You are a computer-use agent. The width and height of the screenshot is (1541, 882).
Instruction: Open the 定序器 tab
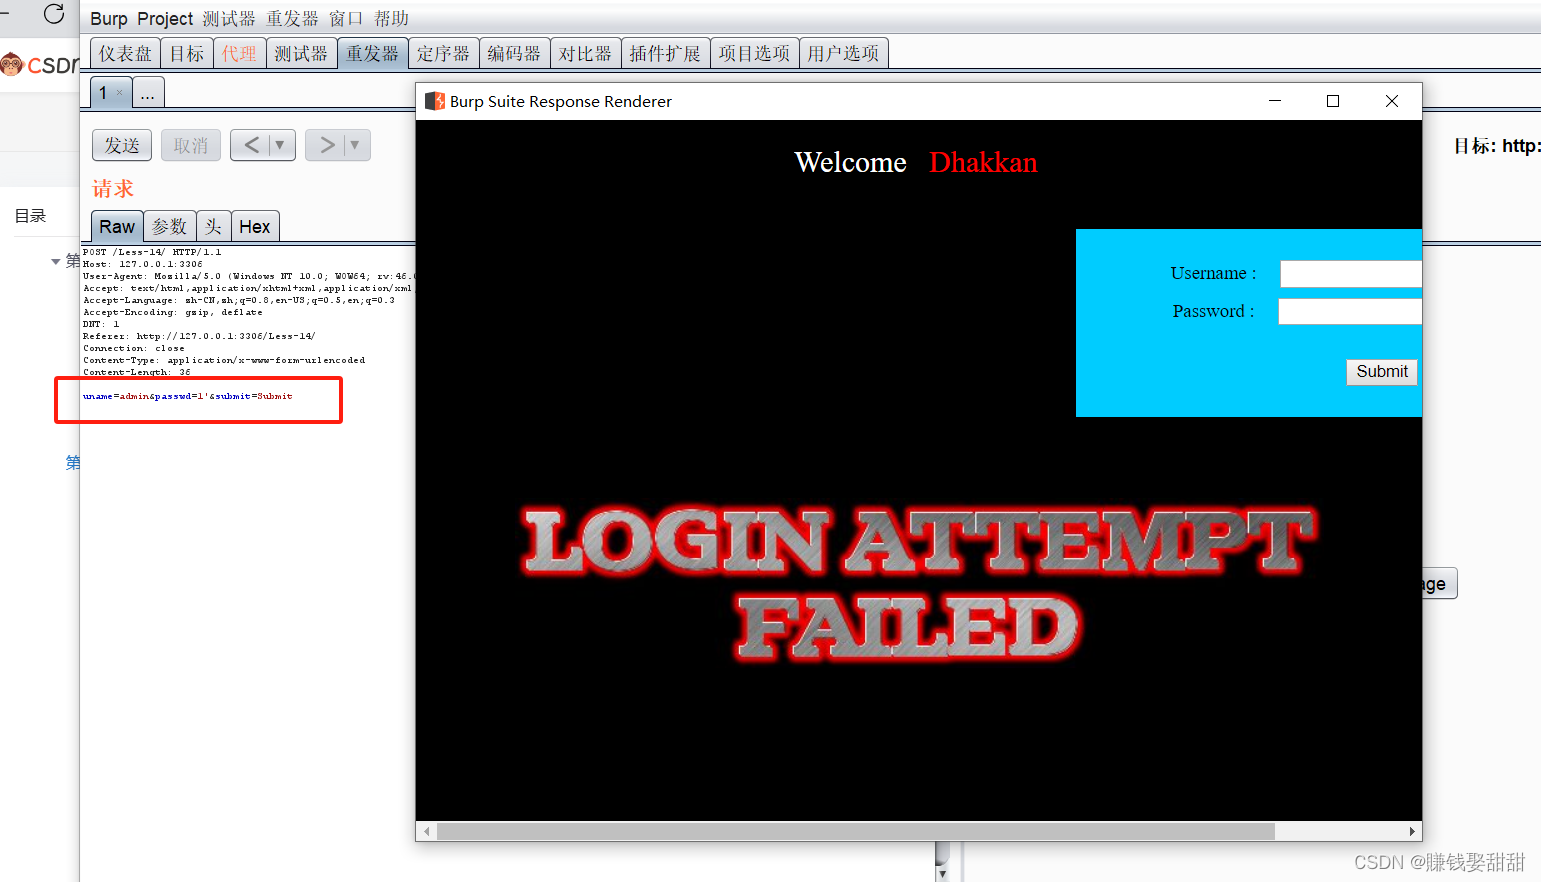pyautogui.click(x=443, y=53)
